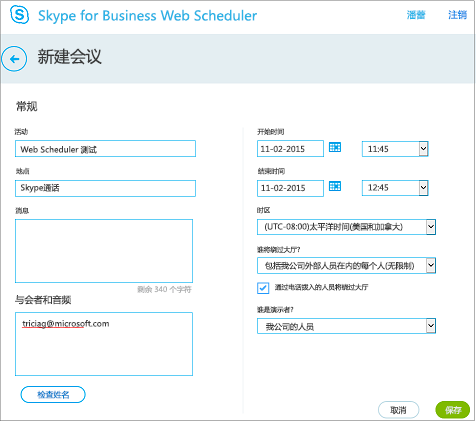
Task: Click the attendees box with triciag@microsoft.com
Action: coord(104,344)
